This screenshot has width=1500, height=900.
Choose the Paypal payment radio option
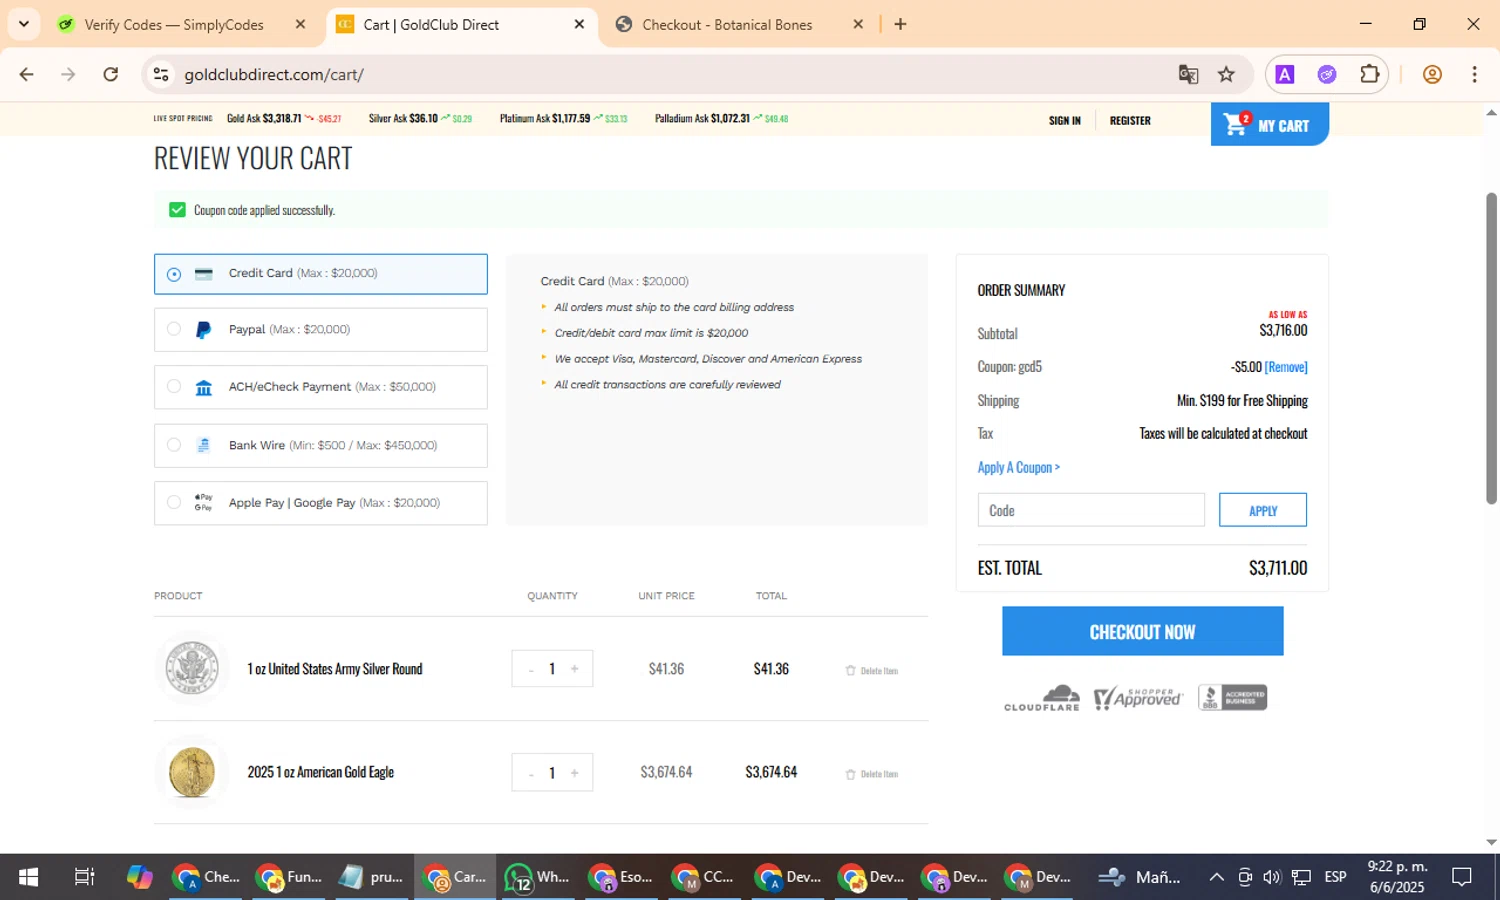174,329
